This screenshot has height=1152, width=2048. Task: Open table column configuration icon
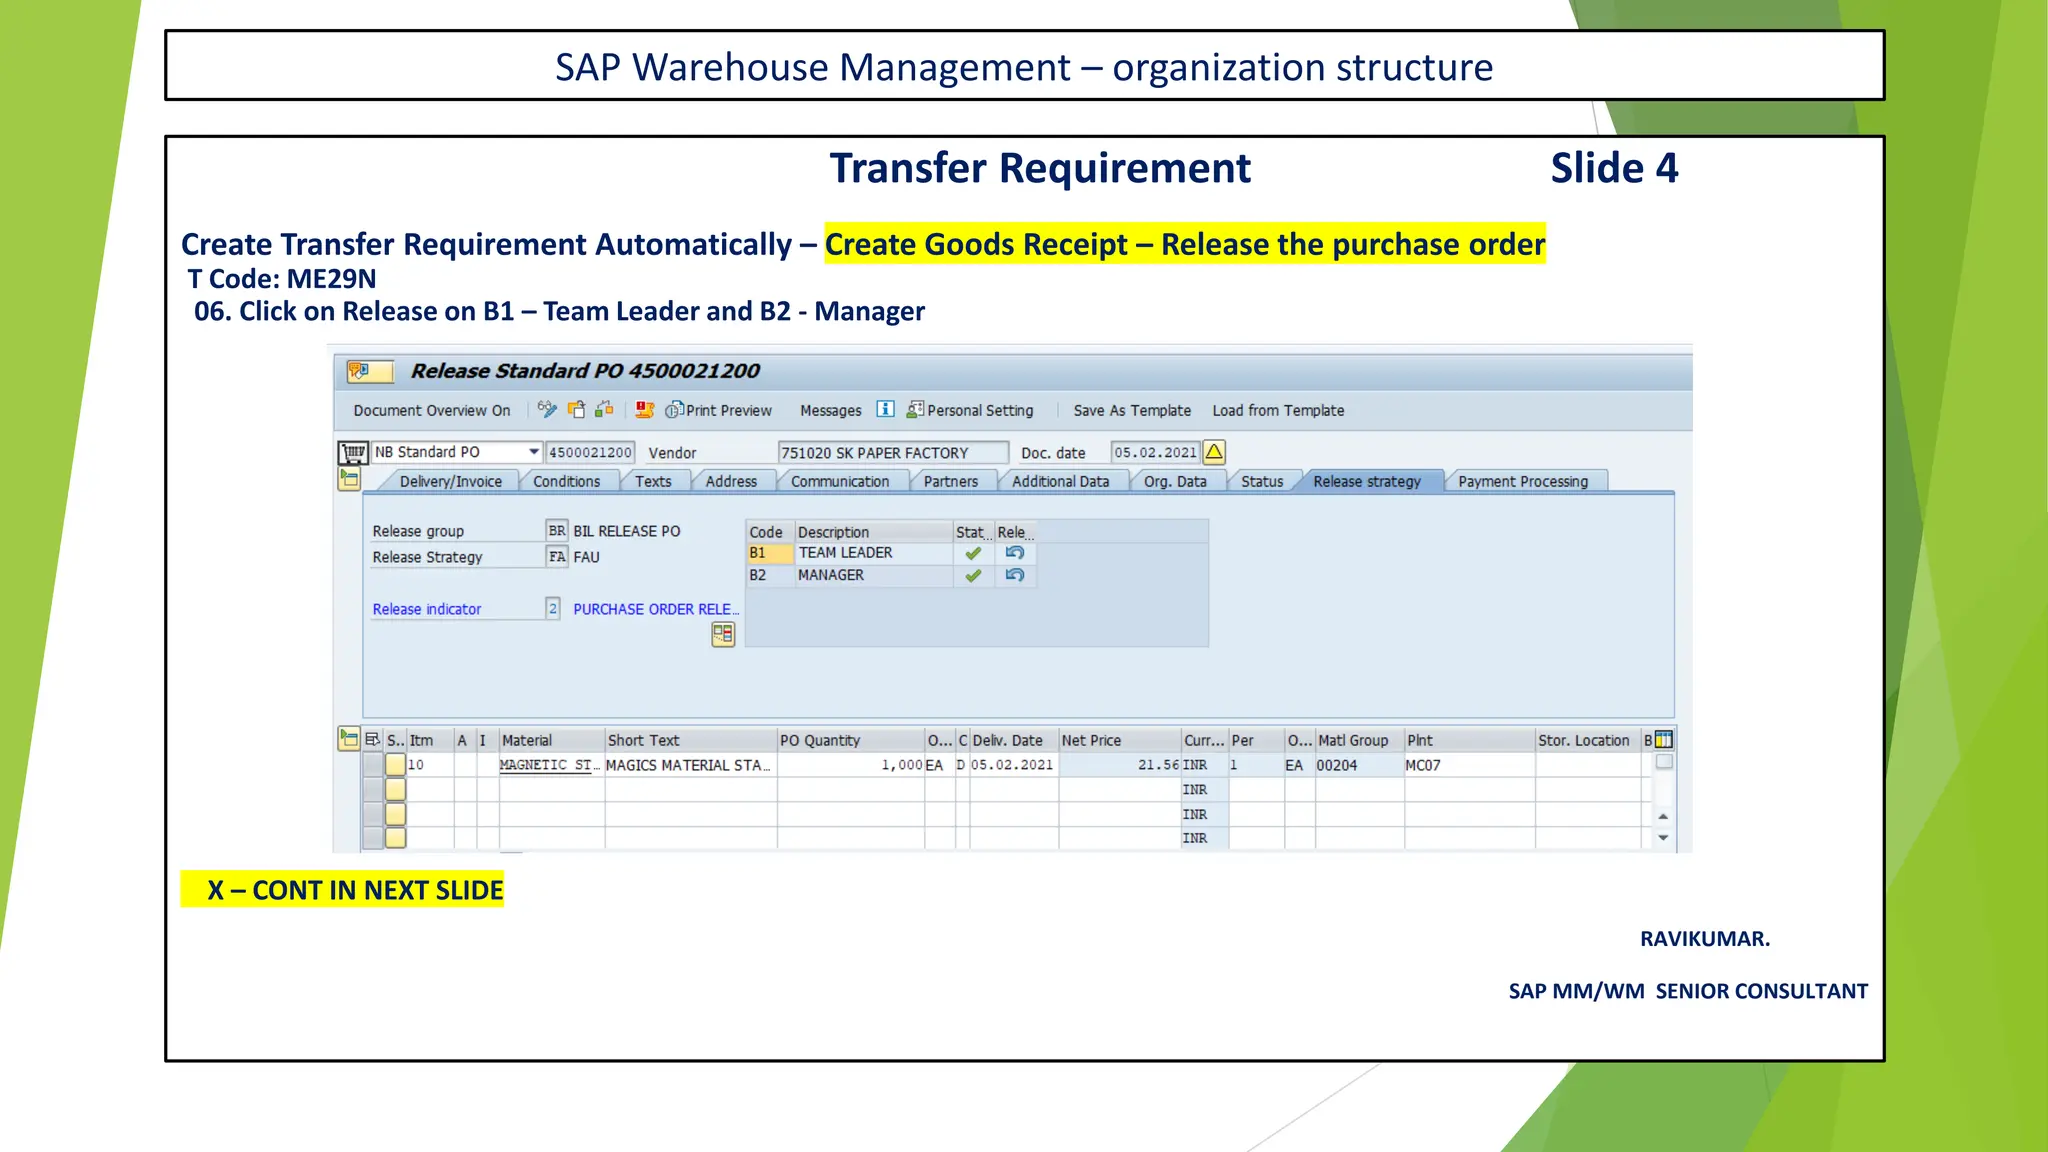1664,740
